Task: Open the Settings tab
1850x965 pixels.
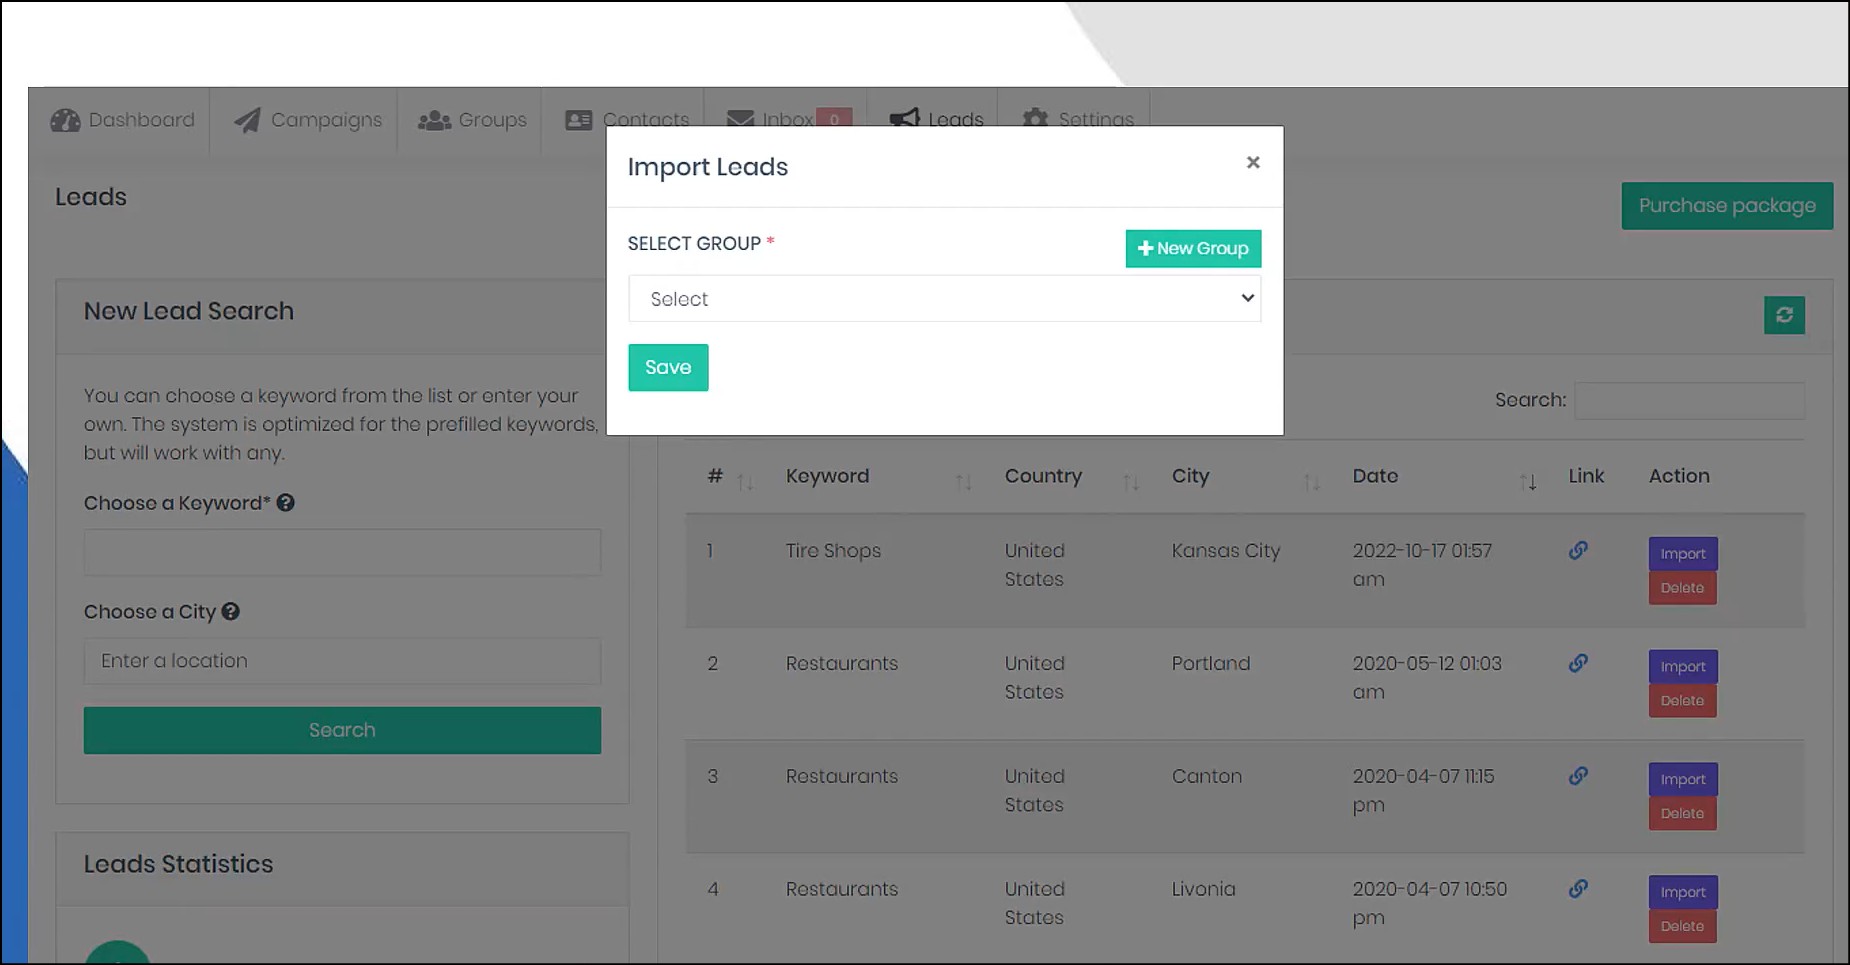Action: [1078, 120]
